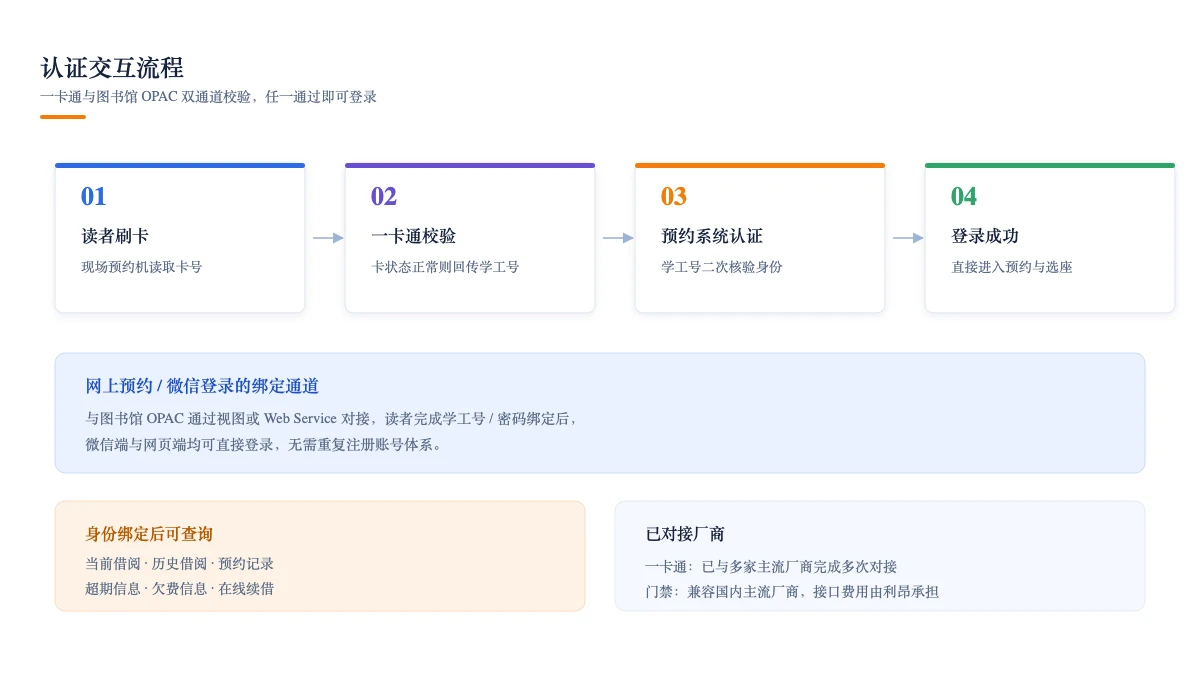Select step number 04
This screenshot has height=675, width=1200.
pos(964,196)
